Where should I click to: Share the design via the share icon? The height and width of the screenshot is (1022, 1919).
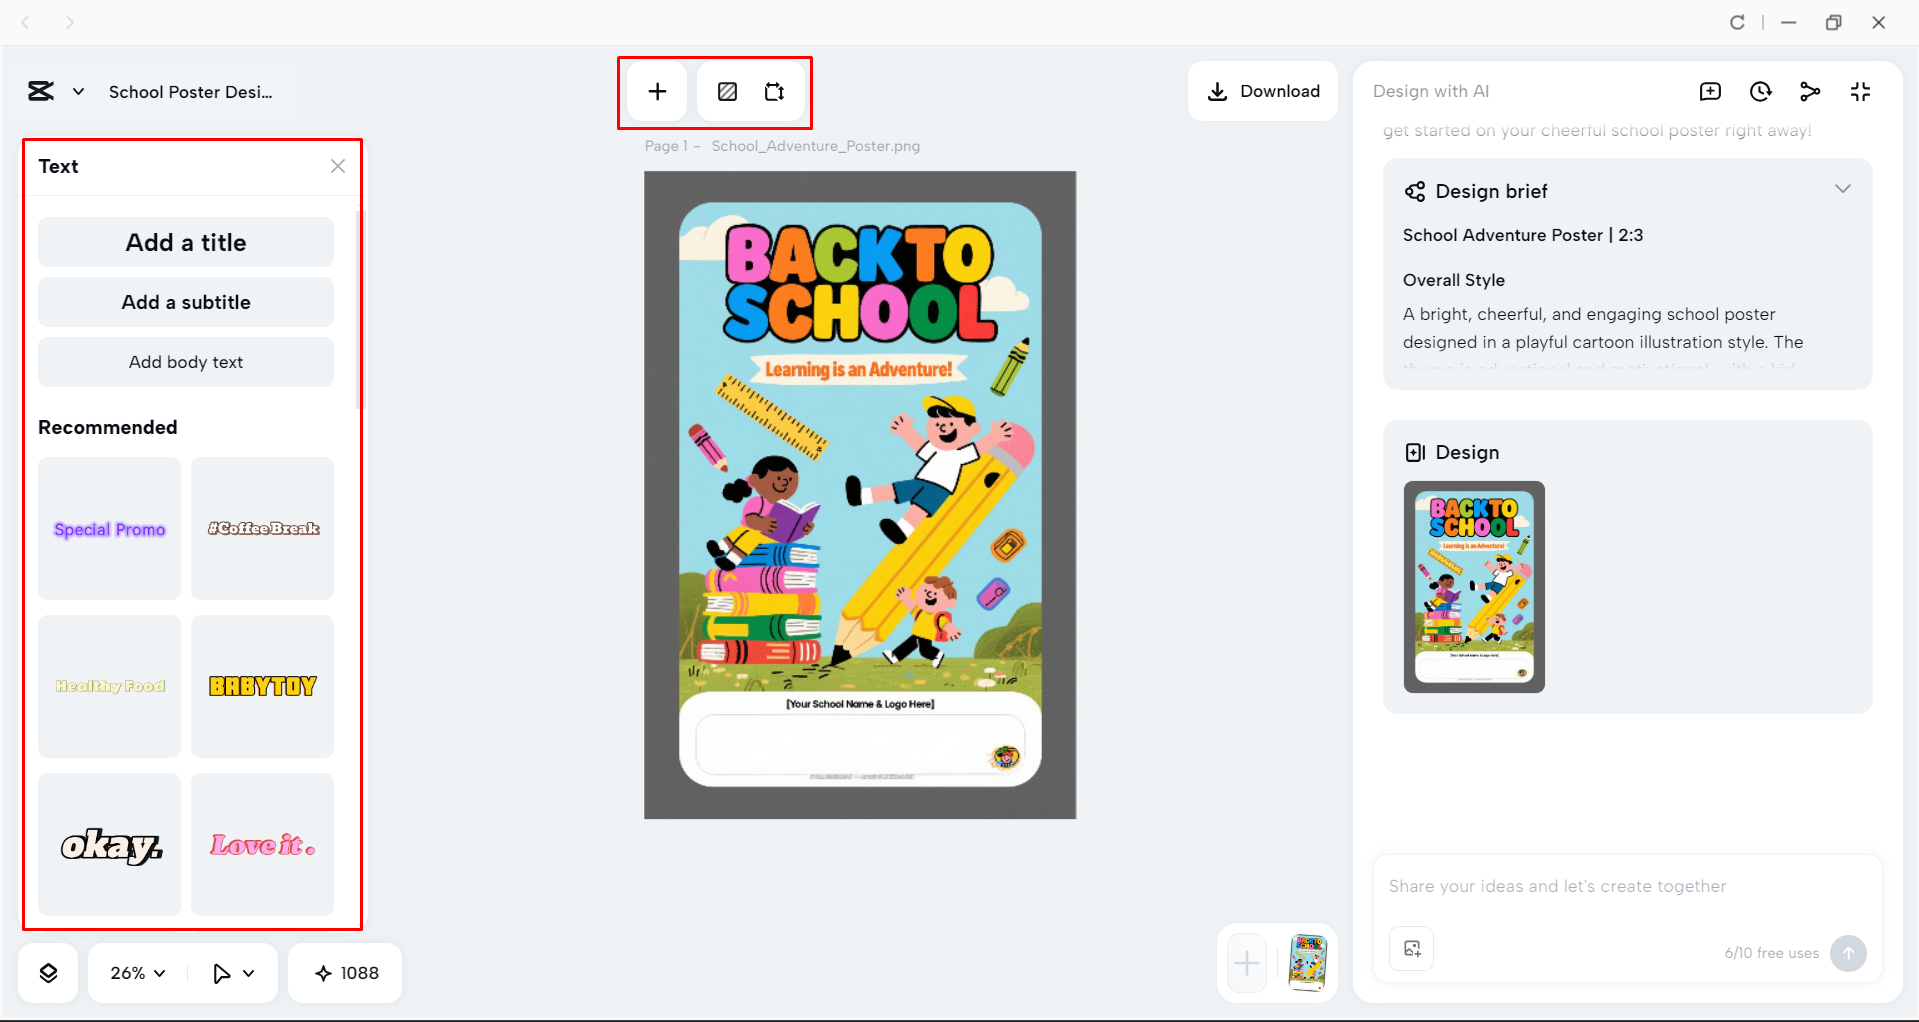click(1810, 91)
